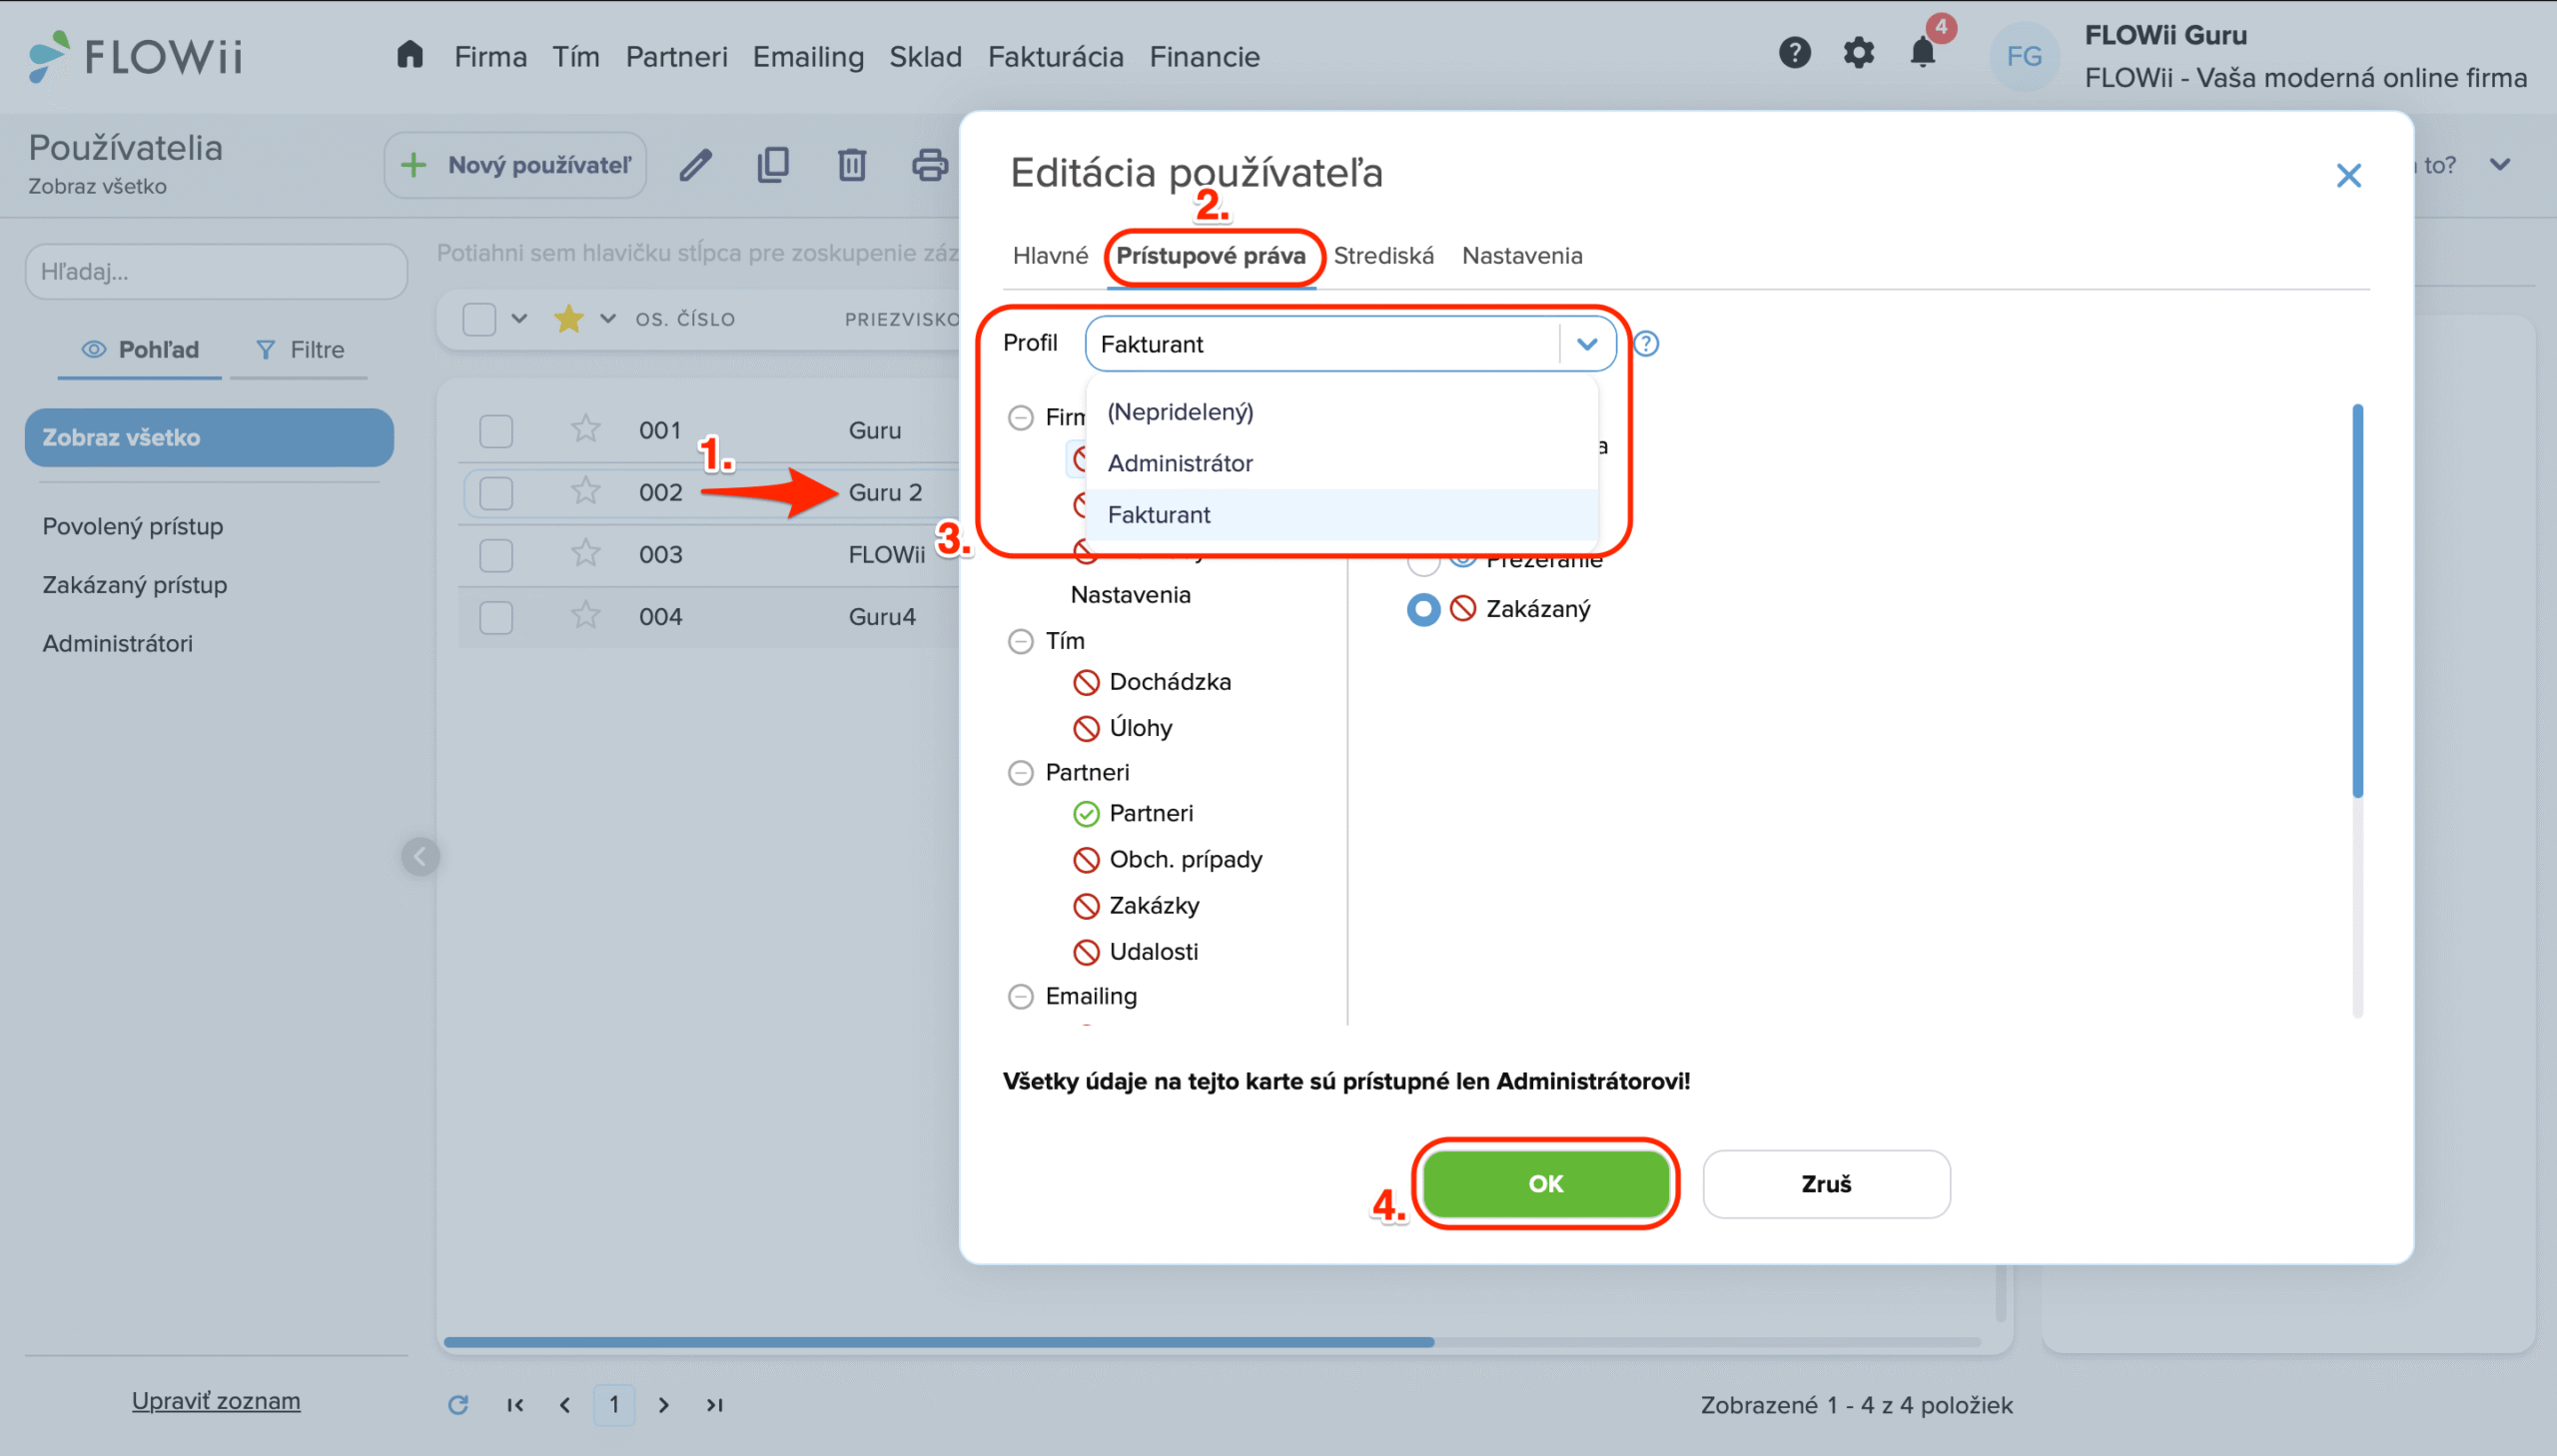Click the trash delete icon
This screenshot has width=2557, height=1456.
pyautogui.click(x=851, y=165)
